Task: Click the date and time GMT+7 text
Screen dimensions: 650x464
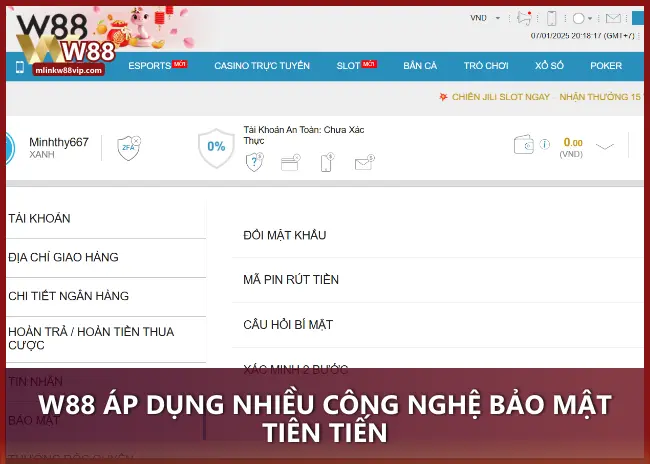Action: (582, 36)
